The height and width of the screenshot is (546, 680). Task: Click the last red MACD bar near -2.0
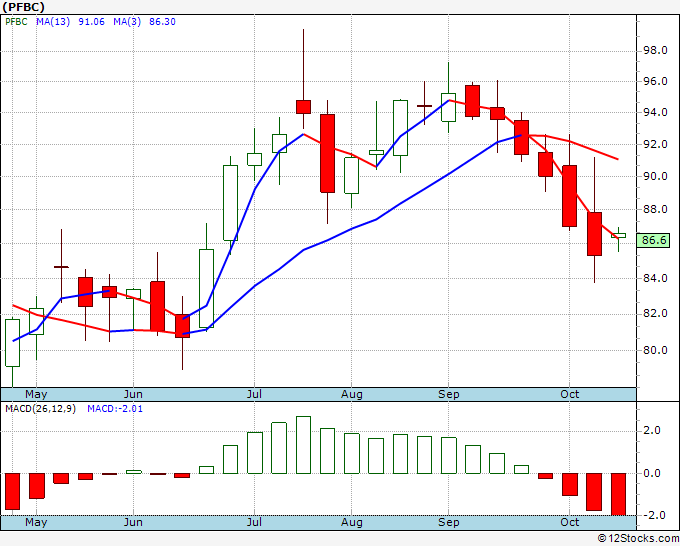tap(618, 494)
